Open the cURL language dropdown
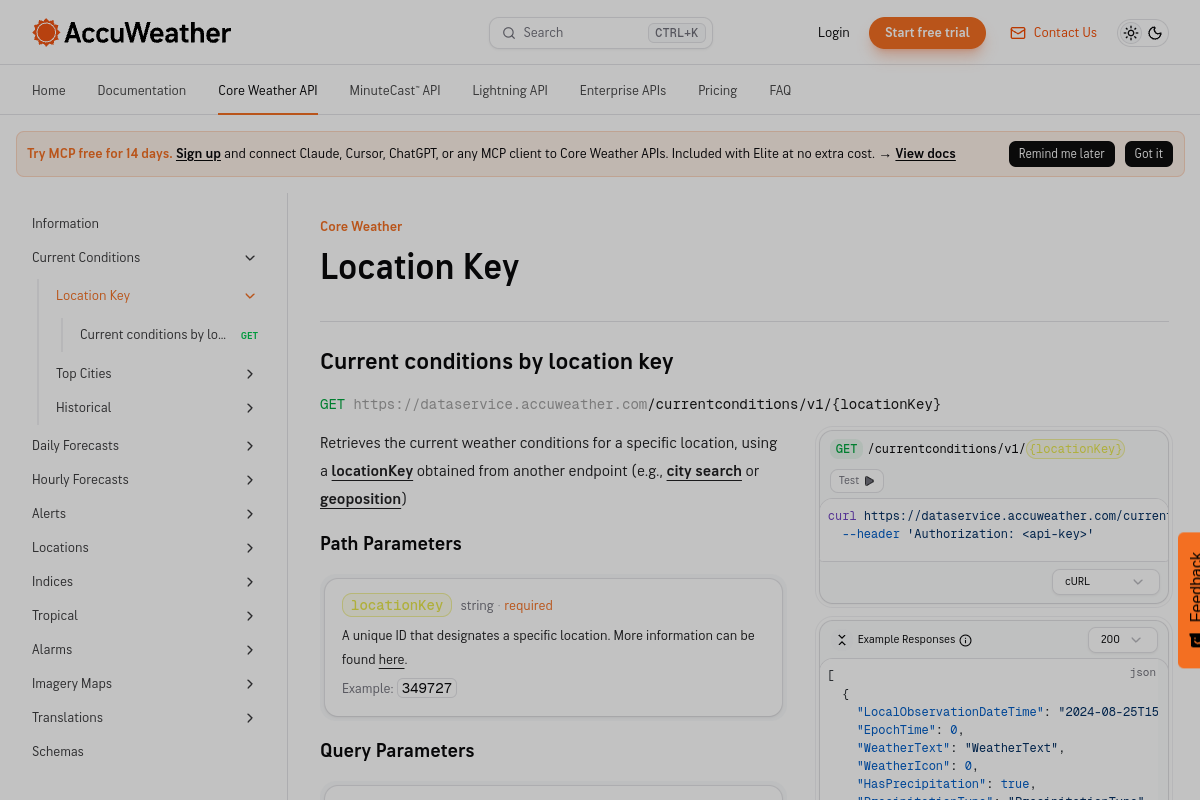Viewport: 1200px width, 800px height. coord(1106,582)
